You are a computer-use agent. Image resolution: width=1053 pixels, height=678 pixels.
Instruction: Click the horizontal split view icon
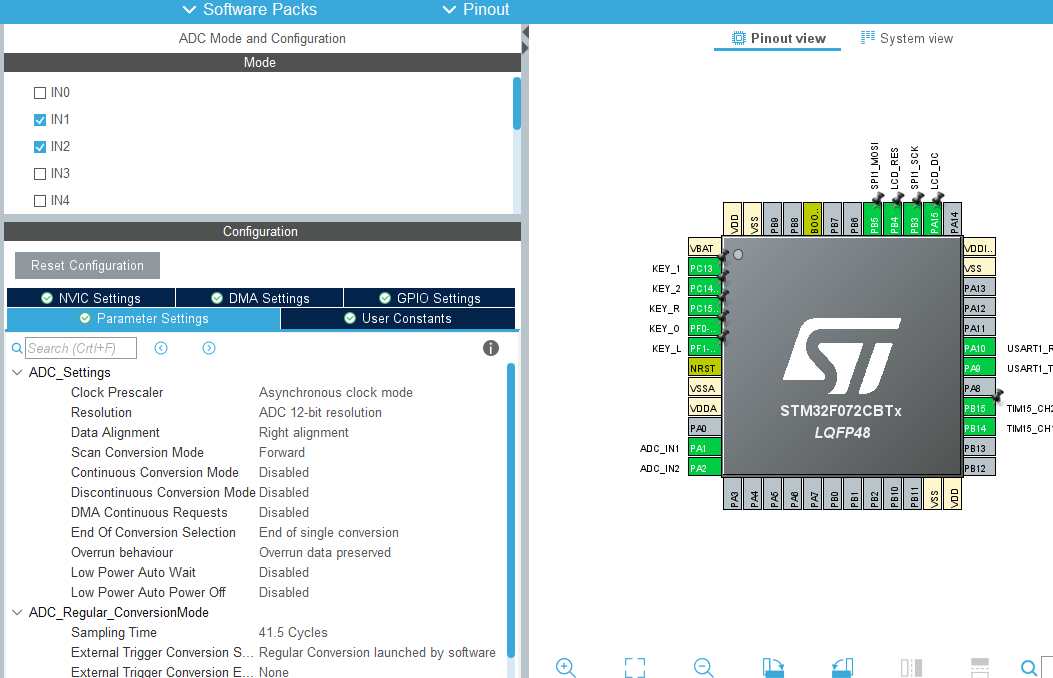[x=980, y=667]
